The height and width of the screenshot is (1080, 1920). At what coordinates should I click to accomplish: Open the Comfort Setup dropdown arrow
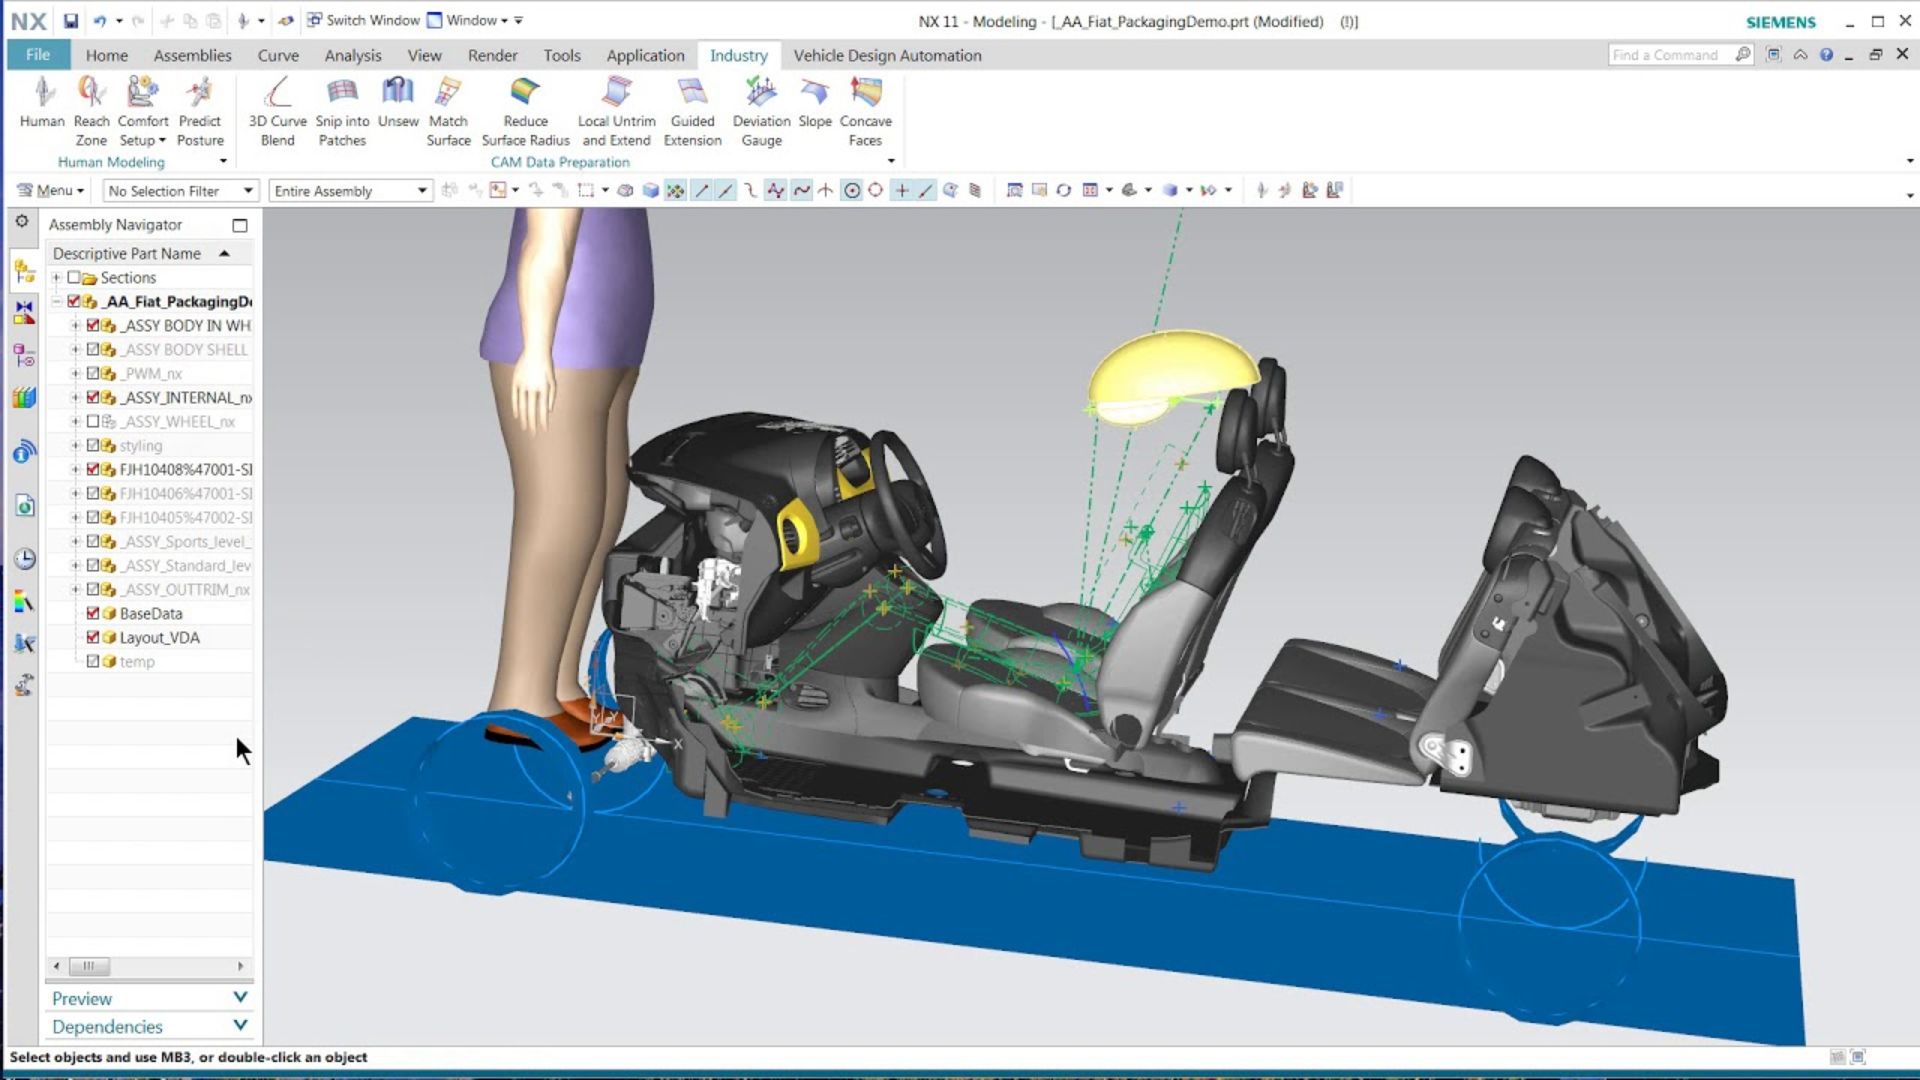click(x=162, y=141)
